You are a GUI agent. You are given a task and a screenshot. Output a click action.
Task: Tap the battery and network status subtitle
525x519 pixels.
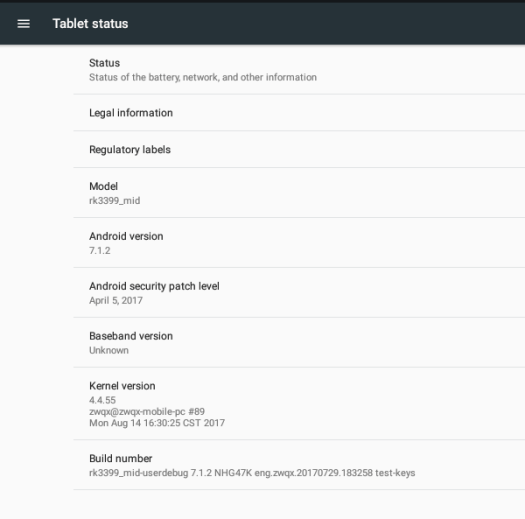[203, 77]
